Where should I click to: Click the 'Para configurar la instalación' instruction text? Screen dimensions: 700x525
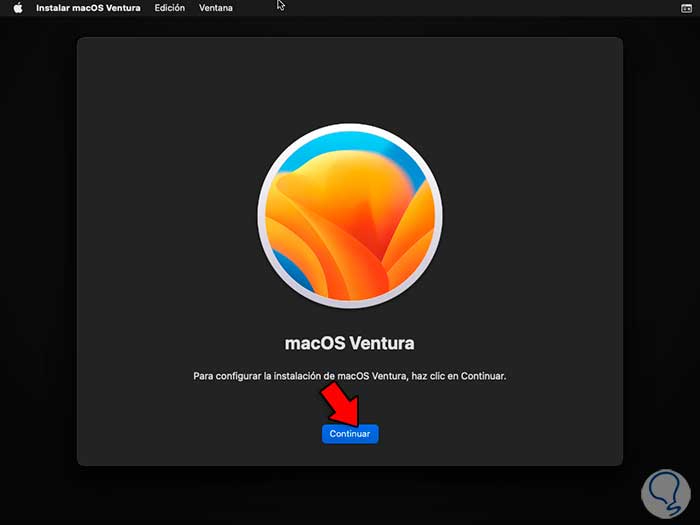tap(350, 376)
